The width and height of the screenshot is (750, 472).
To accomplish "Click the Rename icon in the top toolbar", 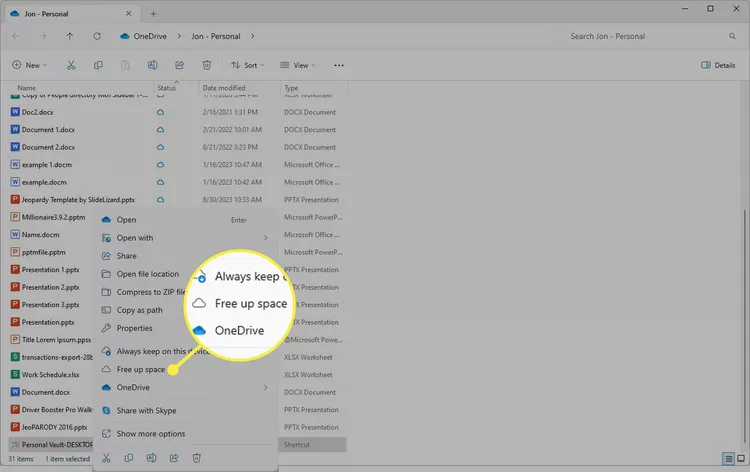I will click(152, 65).
